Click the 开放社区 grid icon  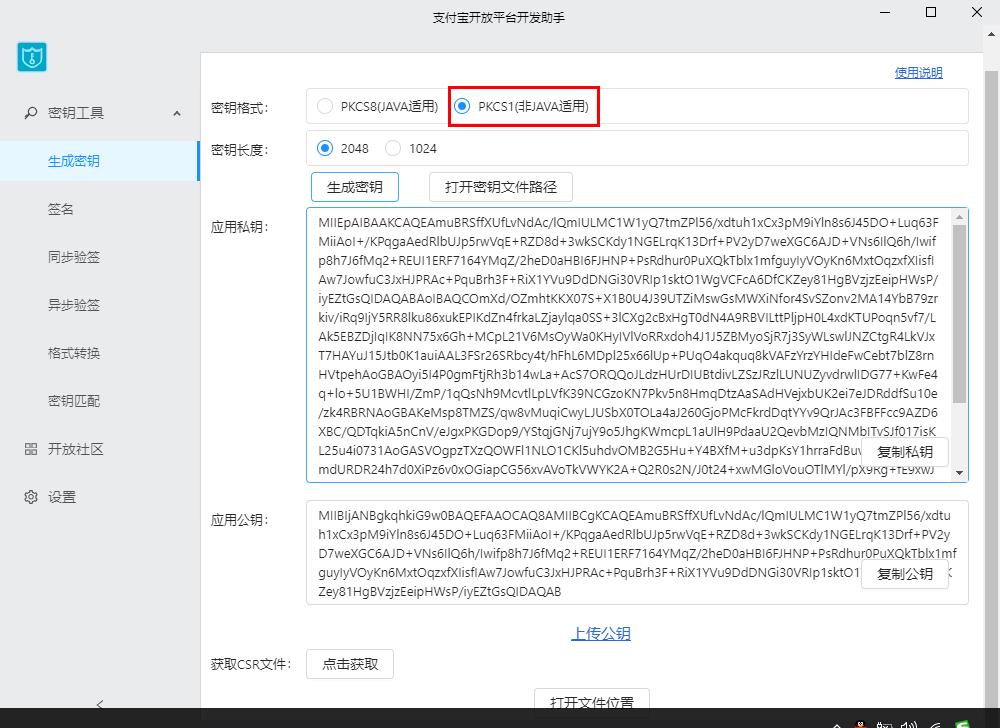(31, 449)
